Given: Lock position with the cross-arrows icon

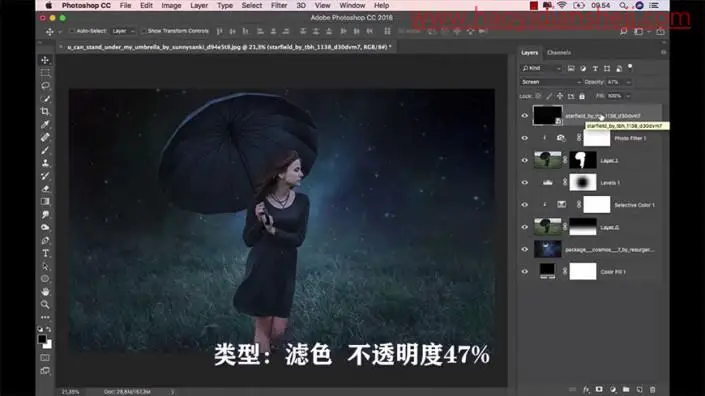Looking at the screenshot, I should coord(560,96).
